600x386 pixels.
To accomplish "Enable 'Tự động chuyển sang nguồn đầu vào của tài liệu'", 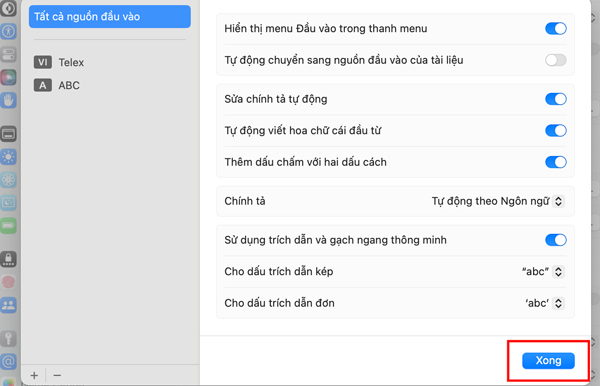I will point(556,60).
